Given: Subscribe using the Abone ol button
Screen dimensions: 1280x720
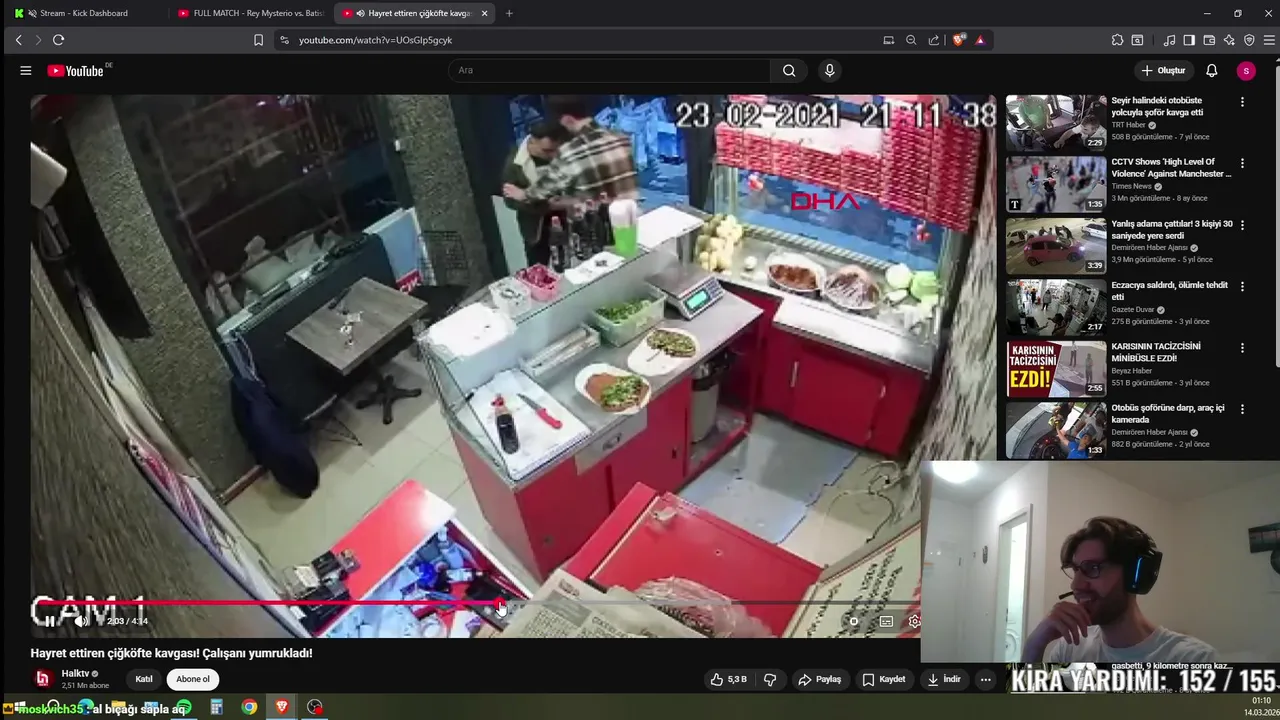Looking at the screenshot, I should pos(193,679).
